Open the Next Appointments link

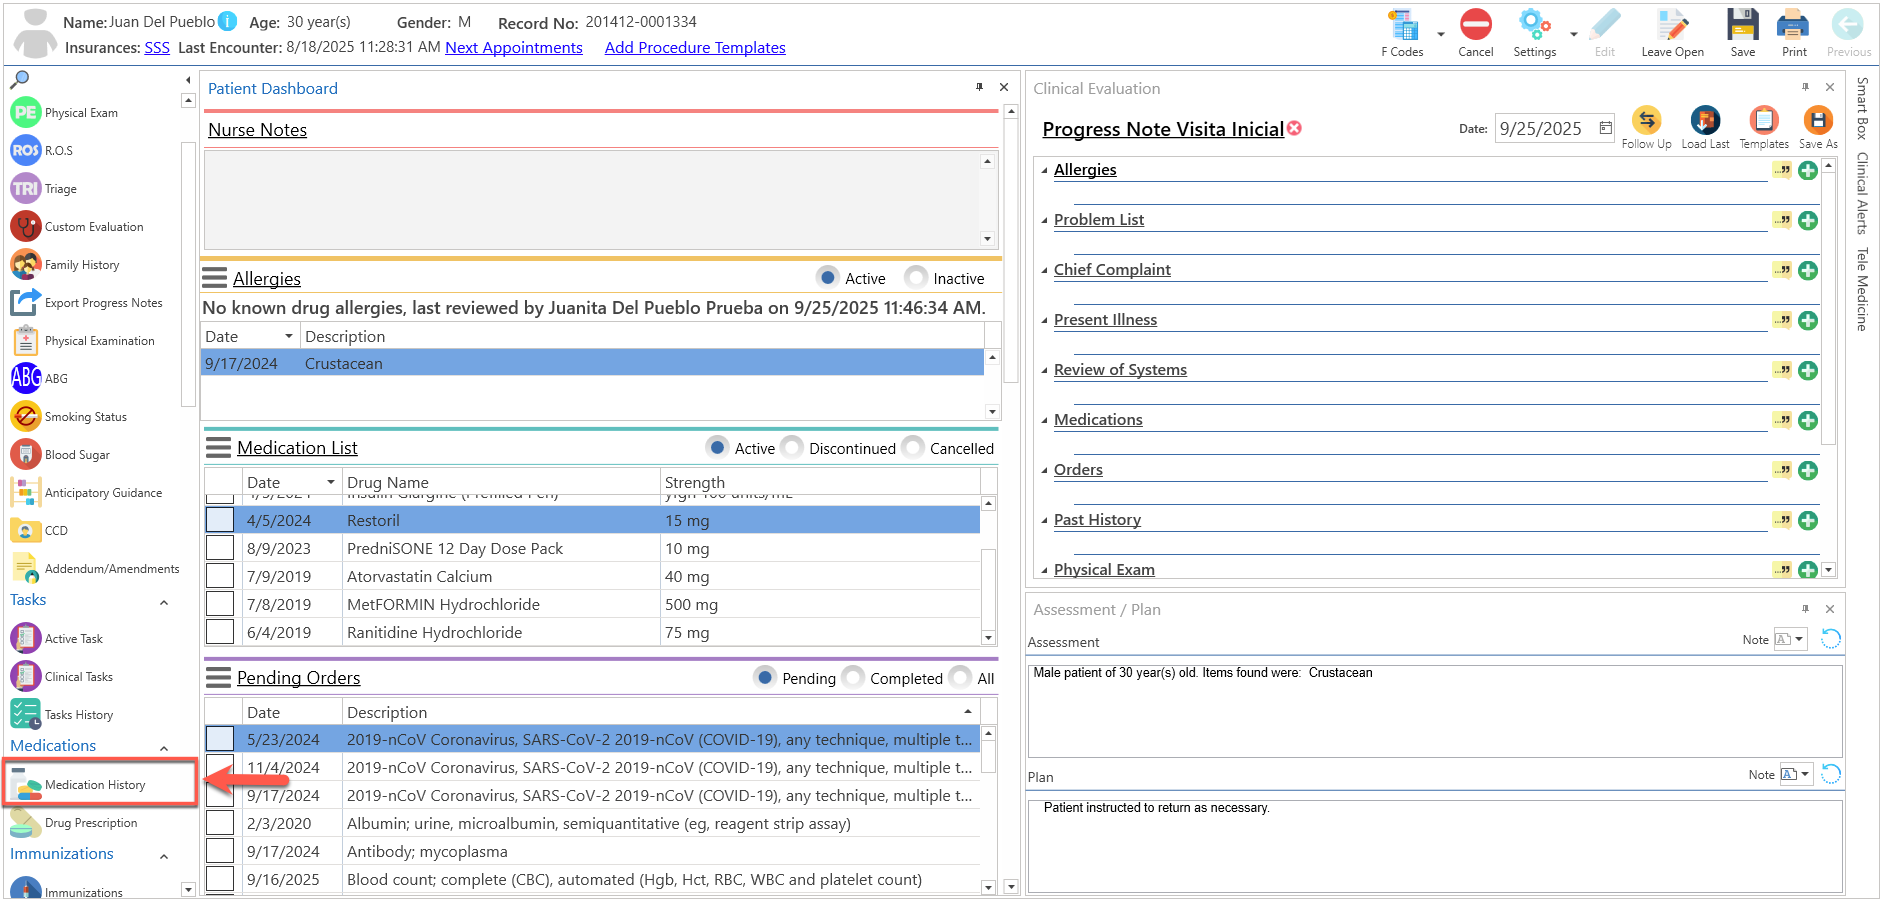[x=514, y=47]
